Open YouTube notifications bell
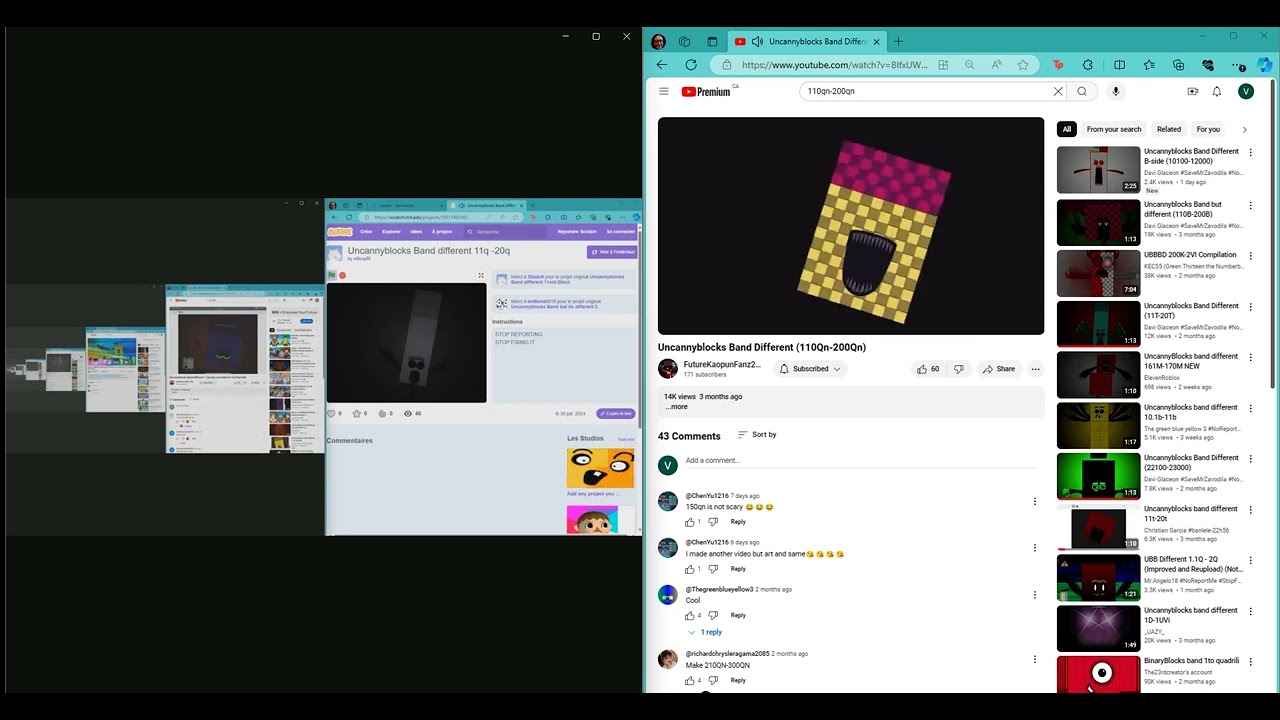This screenshot has width=1280, height=720. (x=1217, y=91)
